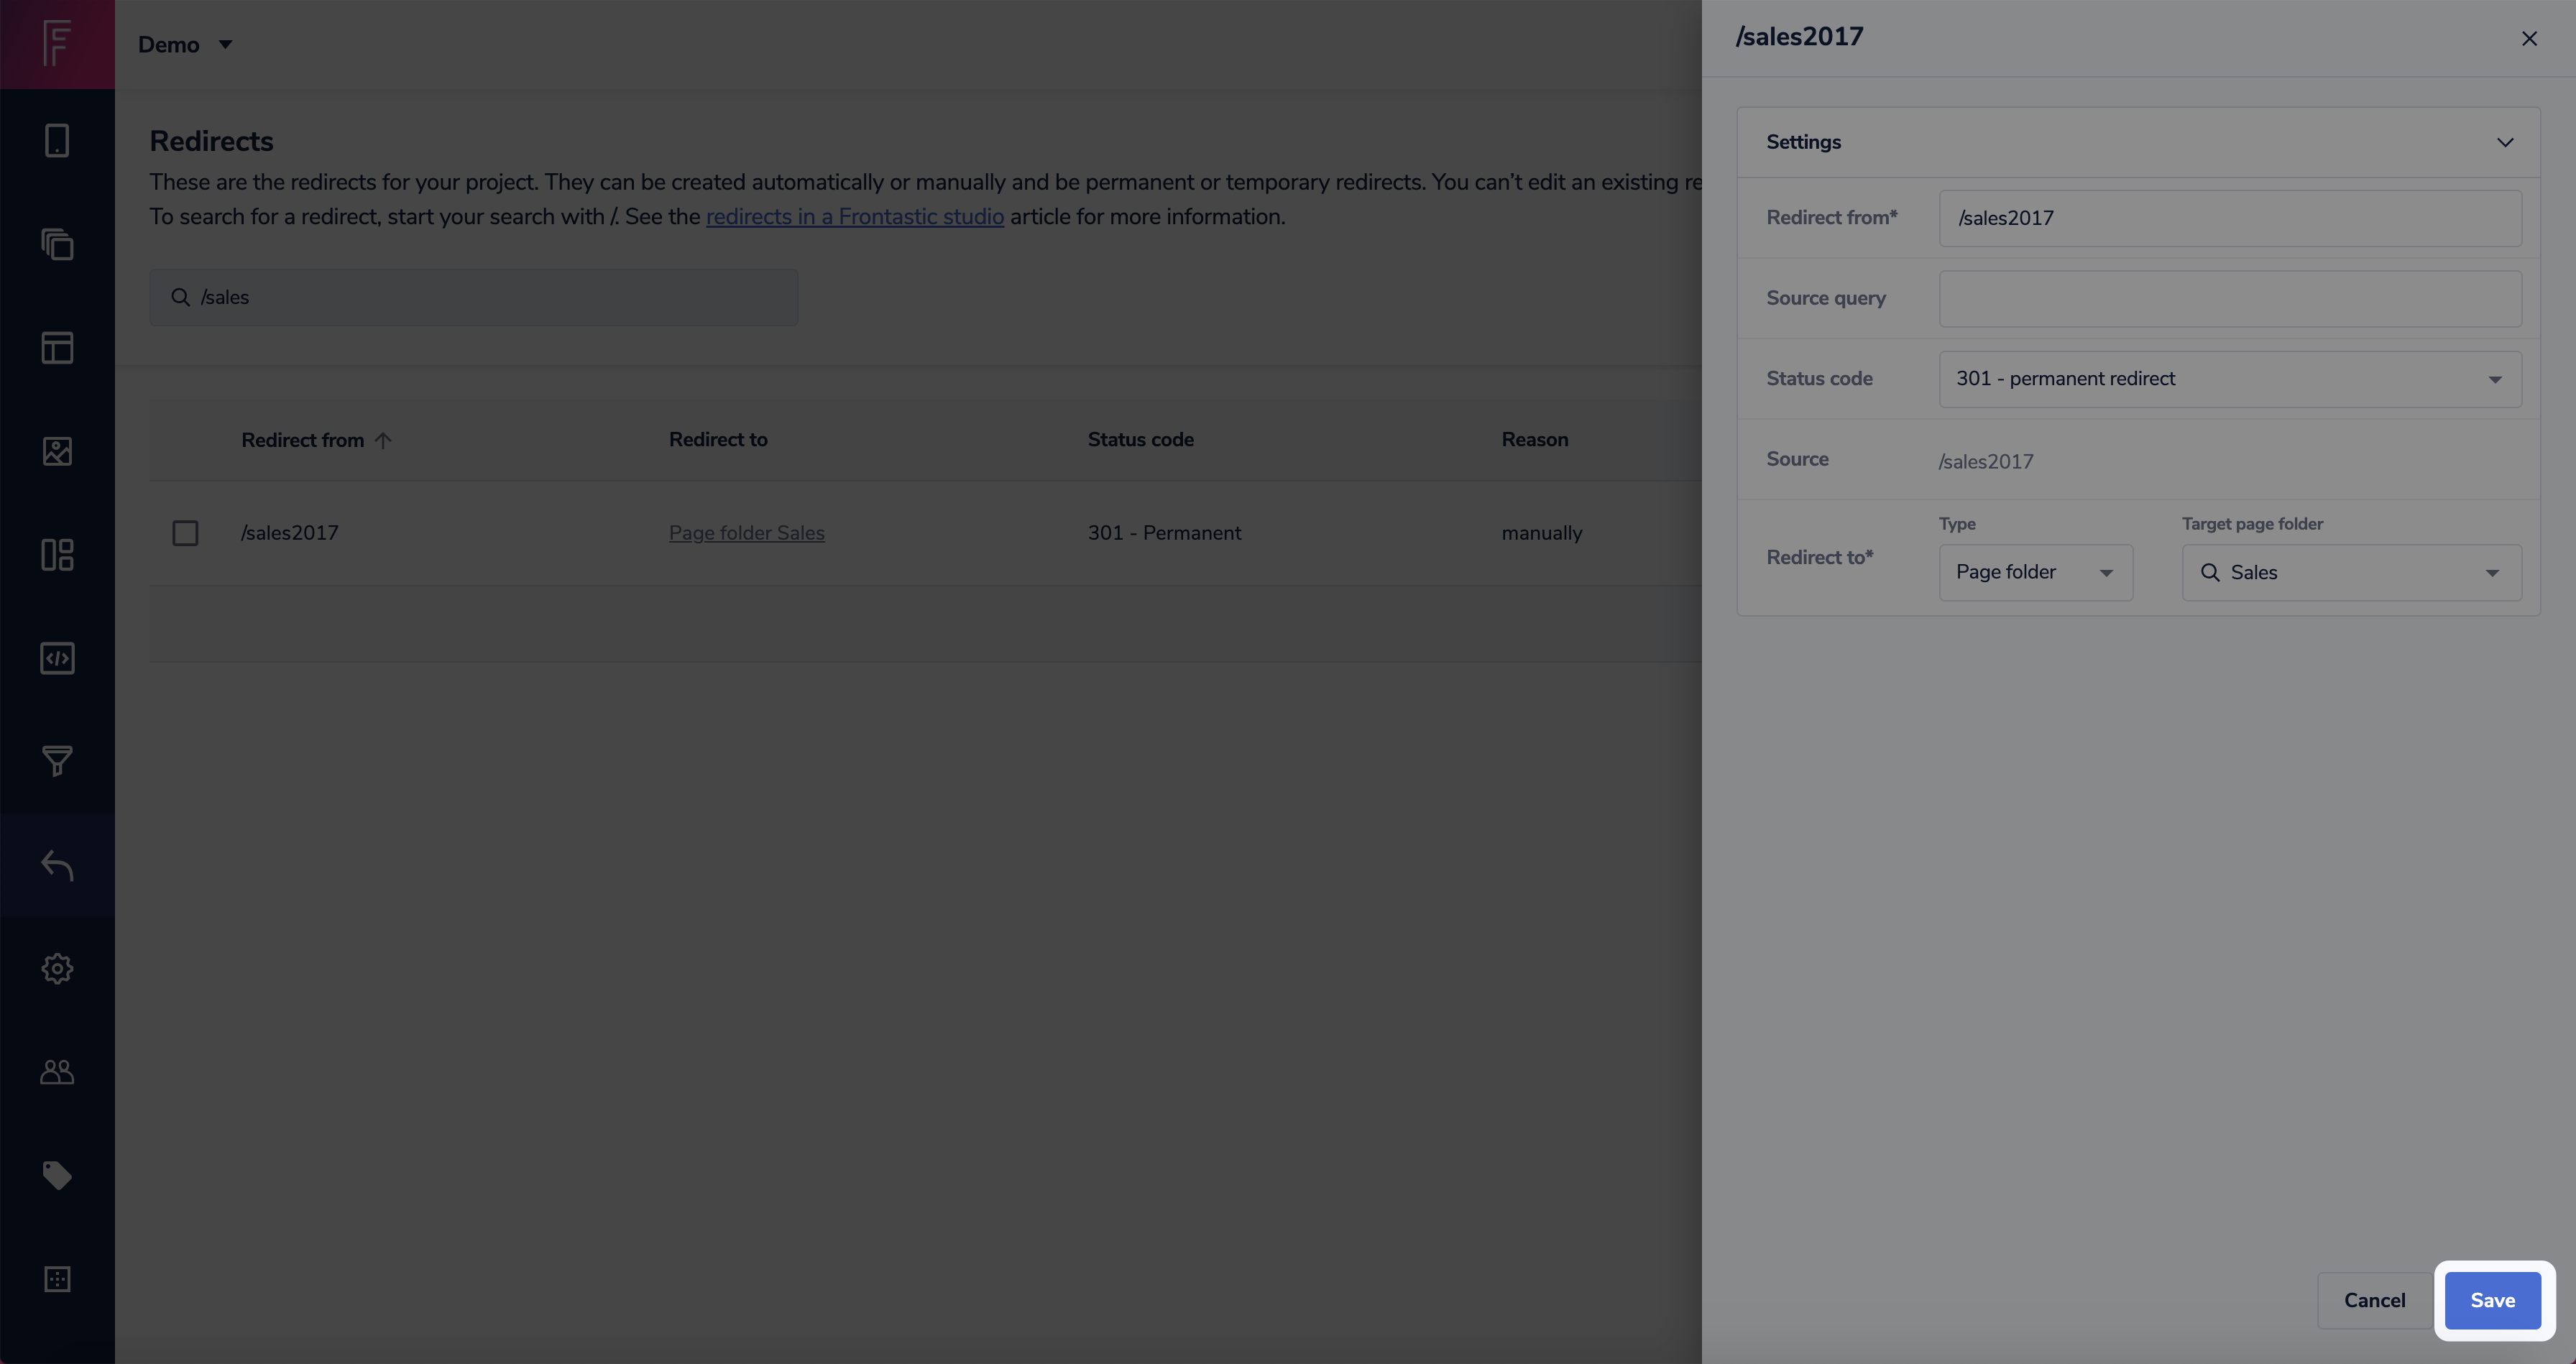
Task: Click the Save button
Action: [2492, 1300]
